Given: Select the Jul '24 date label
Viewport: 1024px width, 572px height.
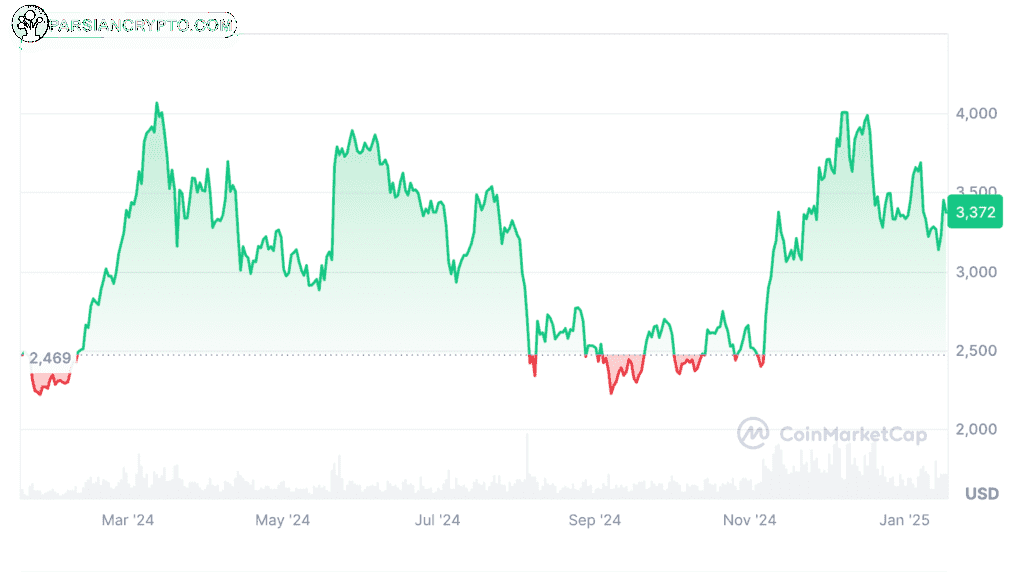Looking at the screenshot, I should [438, 520].
